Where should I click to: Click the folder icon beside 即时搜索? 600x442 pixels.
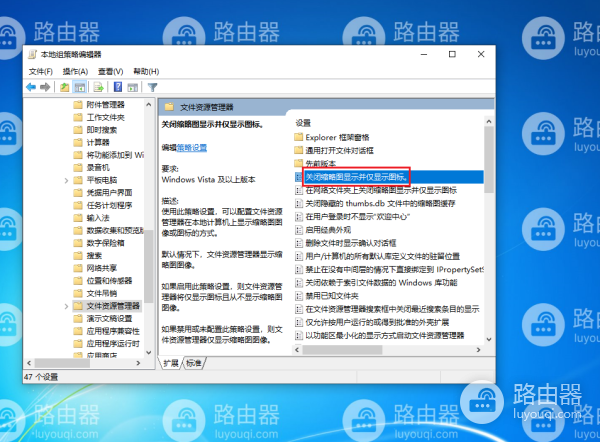[x=78, y=130]
